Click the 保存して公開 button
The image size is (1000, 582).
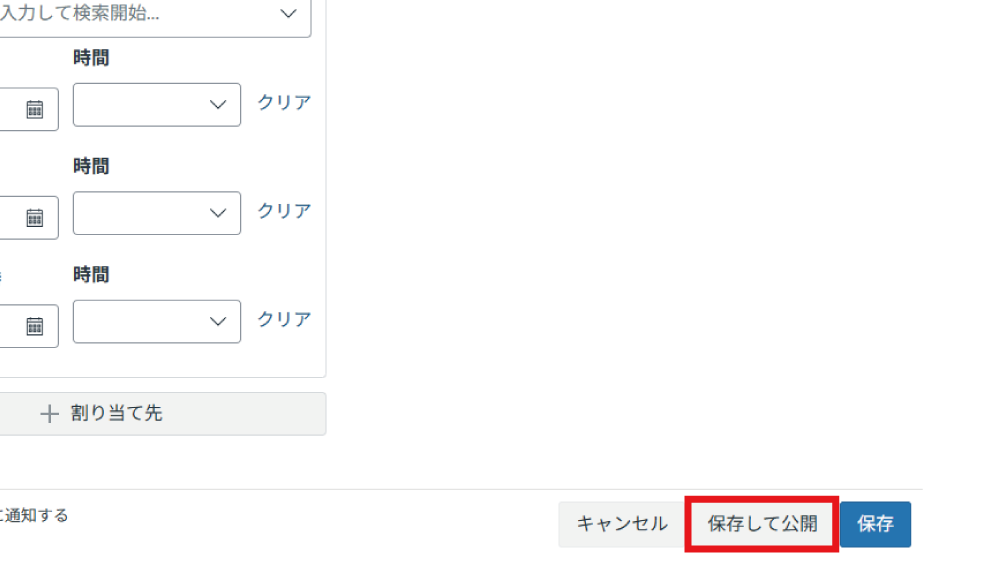click(762, 524)
